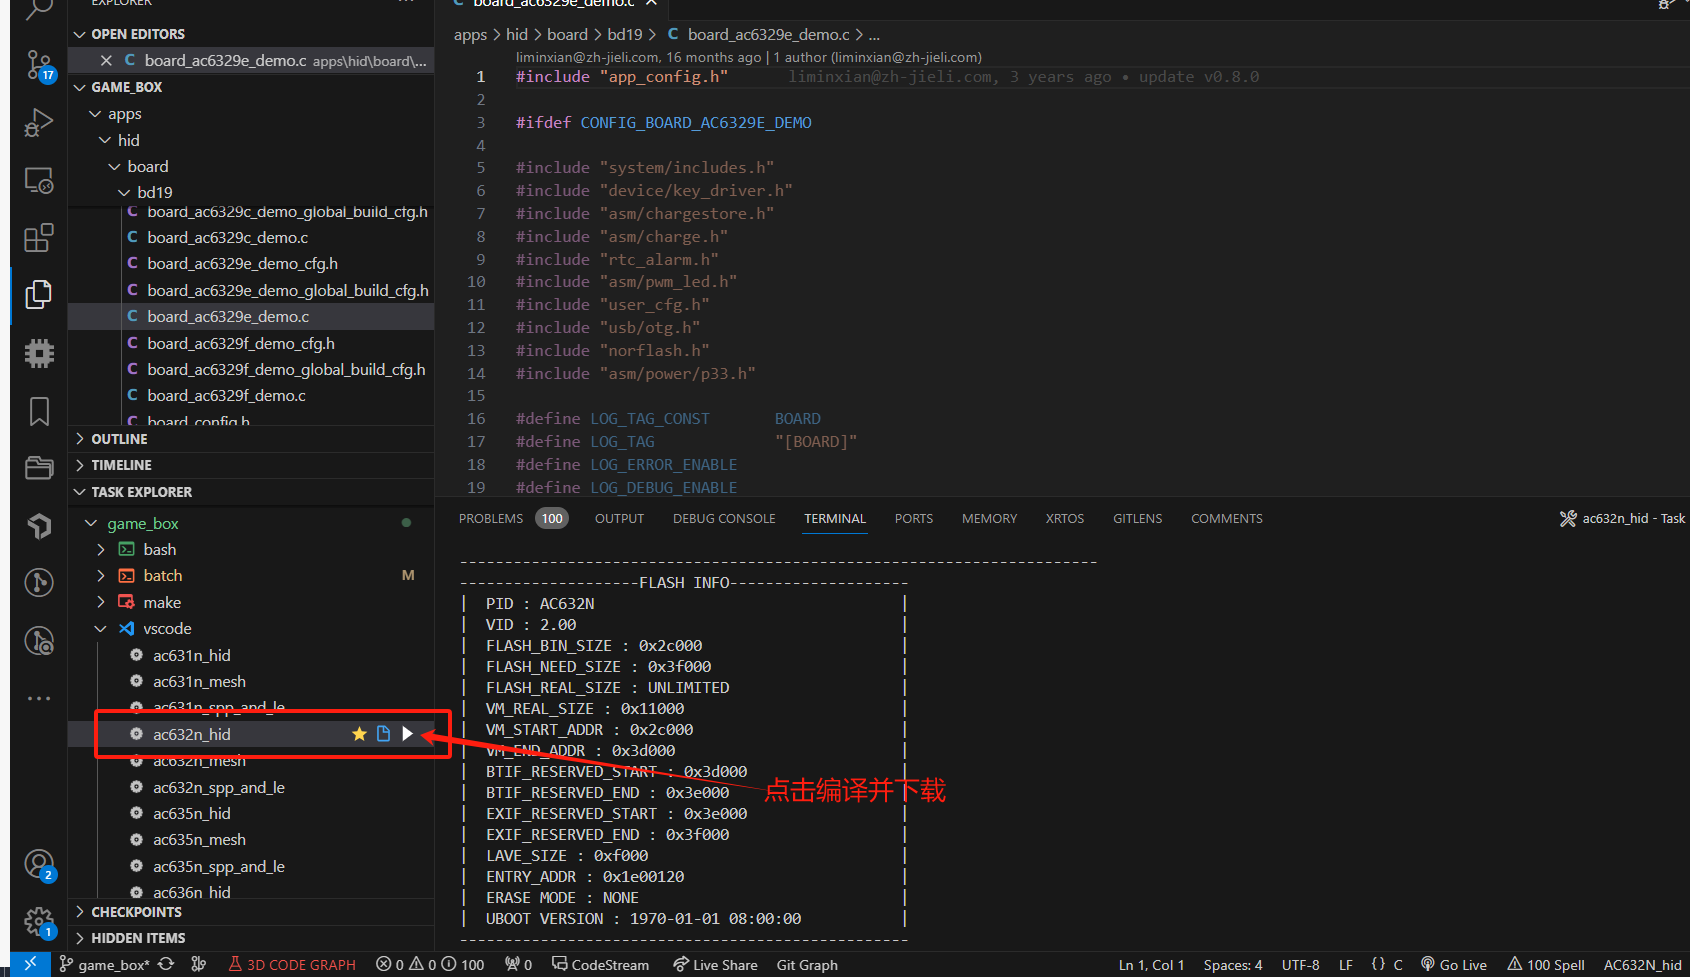
Task: Open the Accounts icon
Action: coord(39,864)
